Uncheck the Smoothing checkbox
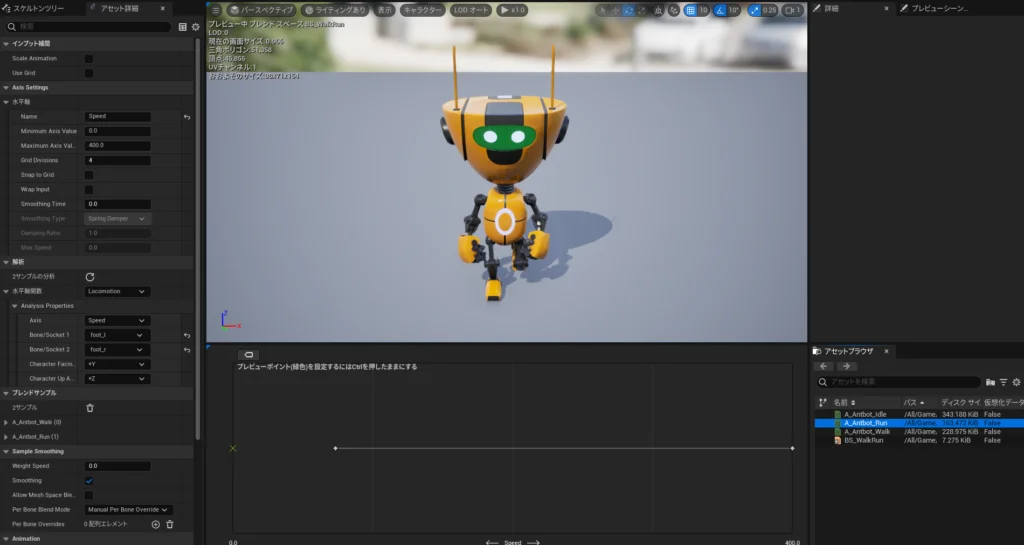Image resolution: width=1024 pixels, height=545 pixels. 89,480
